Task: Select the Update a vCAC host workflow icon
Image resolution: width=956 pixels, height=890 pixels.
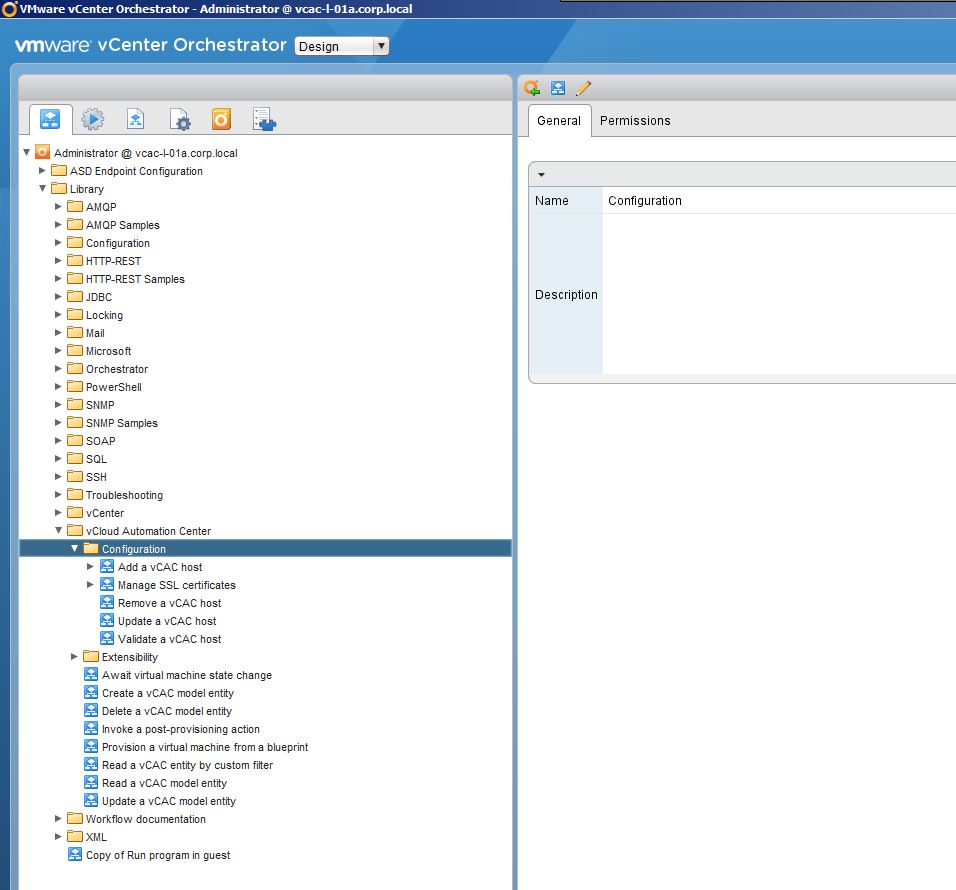Action: click(x=107, y=621)
